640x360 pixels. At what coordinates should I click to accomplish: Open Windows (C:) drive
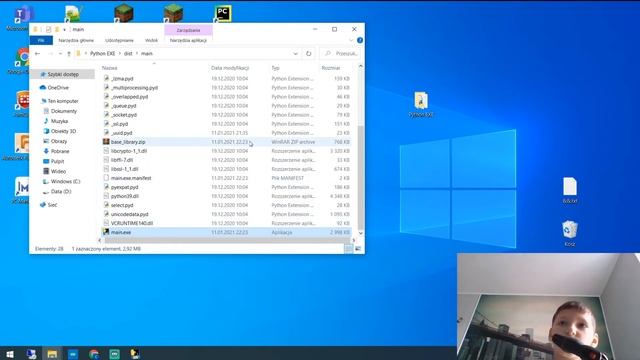[x=65, y=181]
